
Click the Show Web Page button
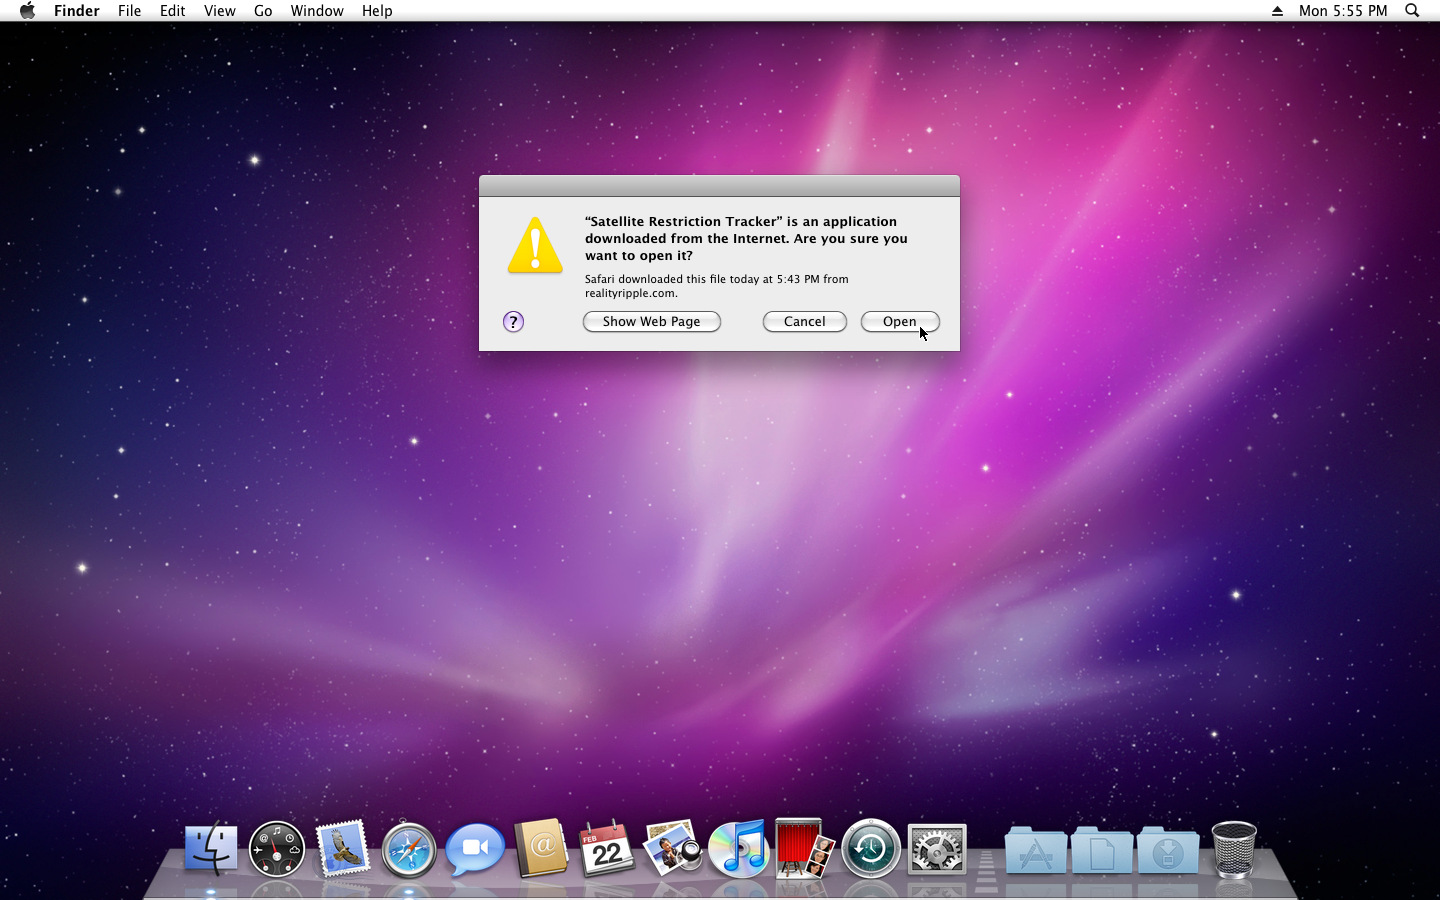[651, 321]
